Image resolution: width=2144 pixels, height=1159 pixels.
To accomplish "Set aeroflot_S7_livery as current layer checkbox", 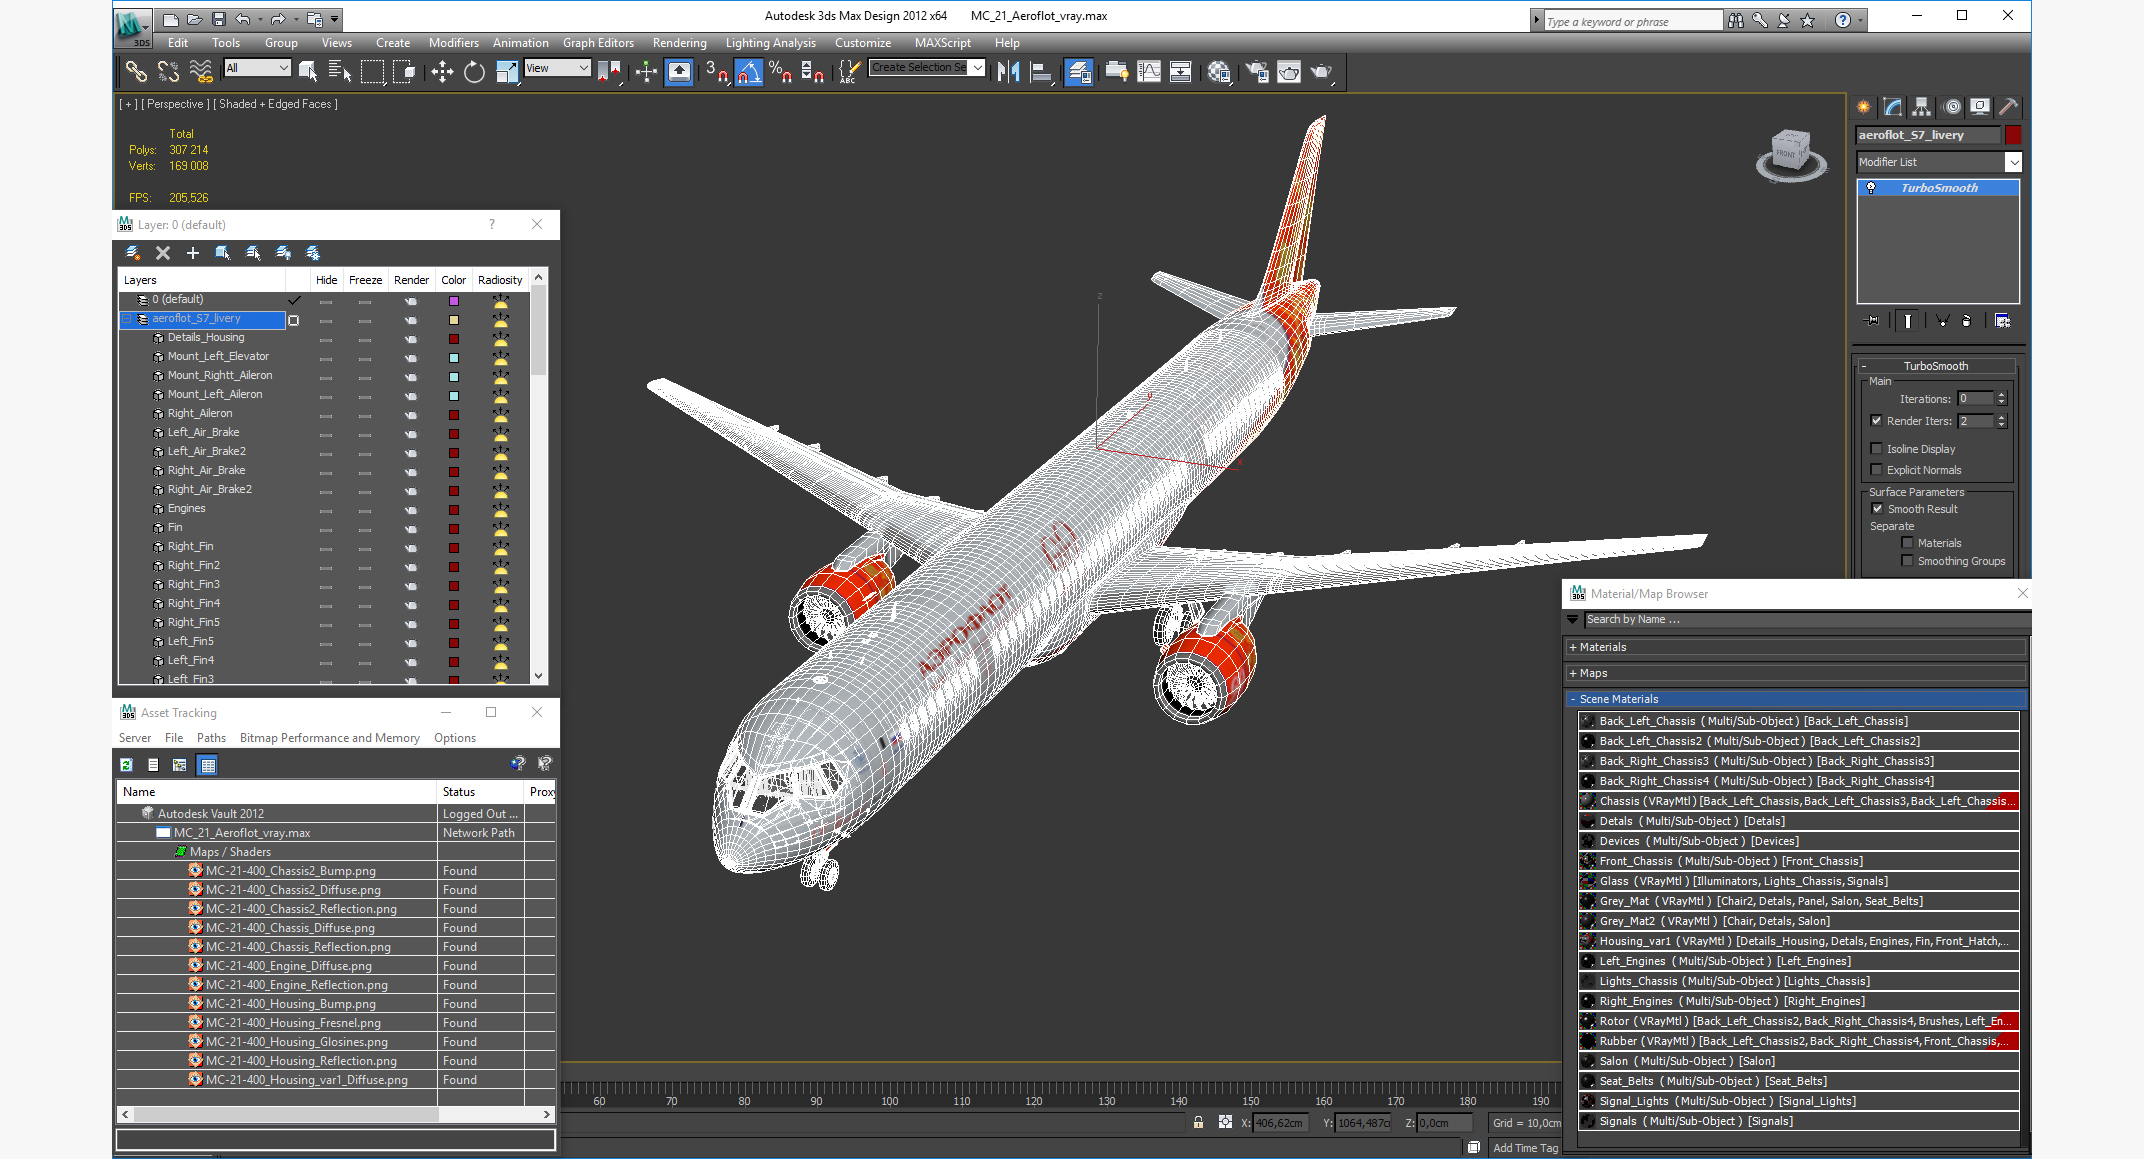I will coord(294,320).
